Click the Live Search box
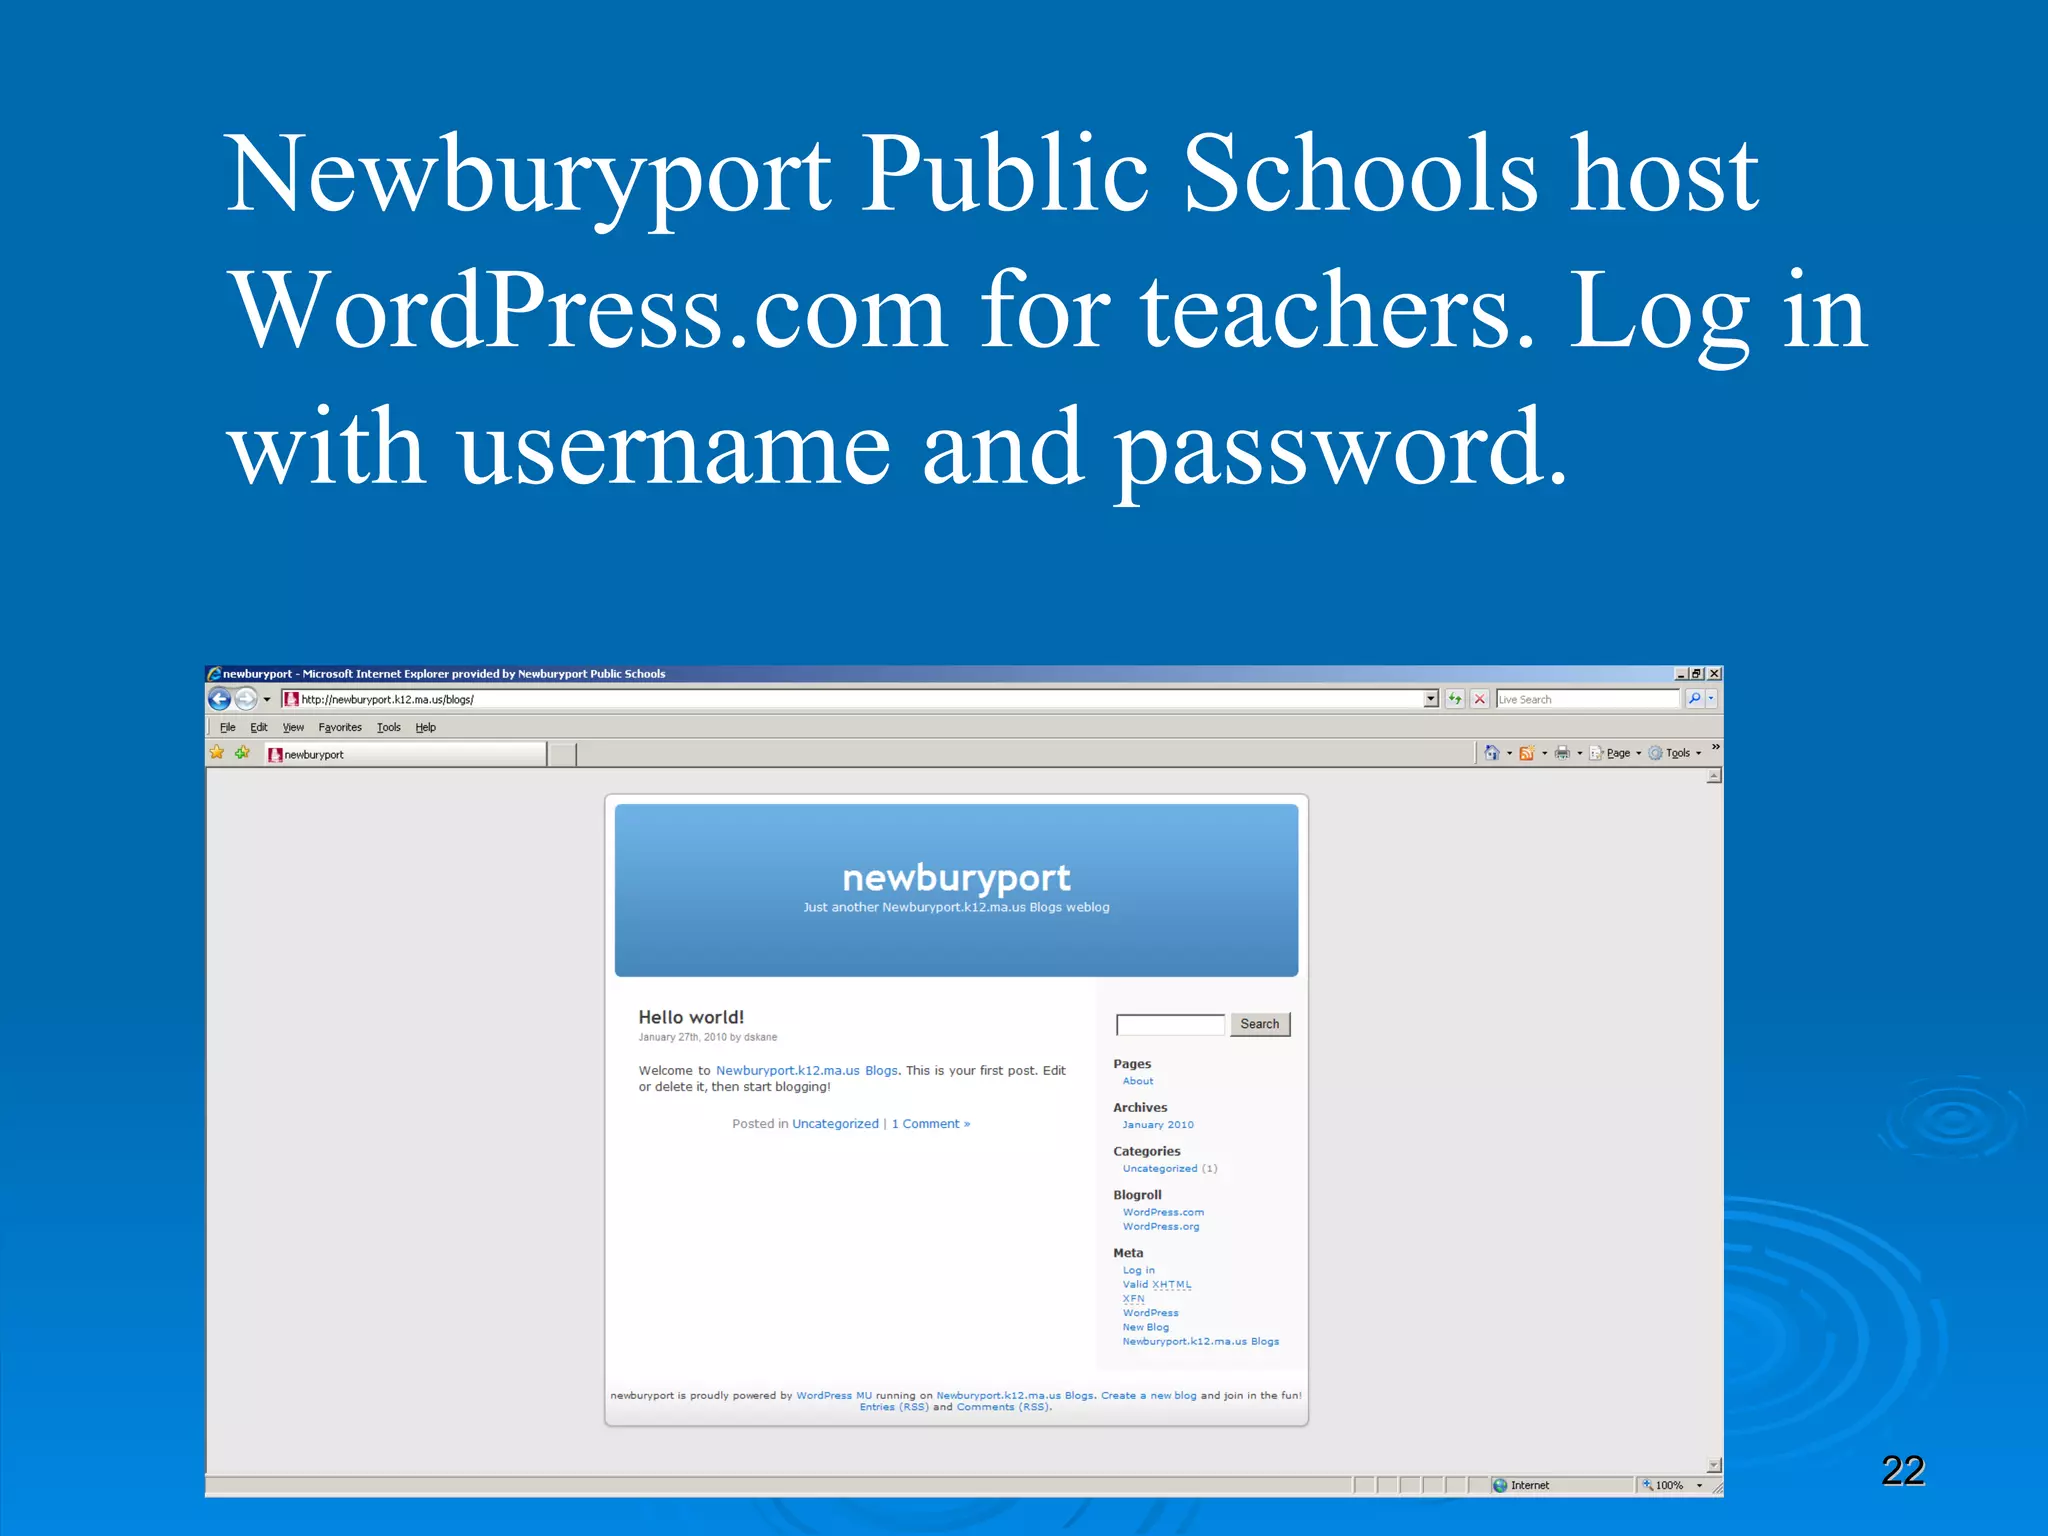Image resolution: width=2048 pixels, height=1536 pixels. point(1587,699)
